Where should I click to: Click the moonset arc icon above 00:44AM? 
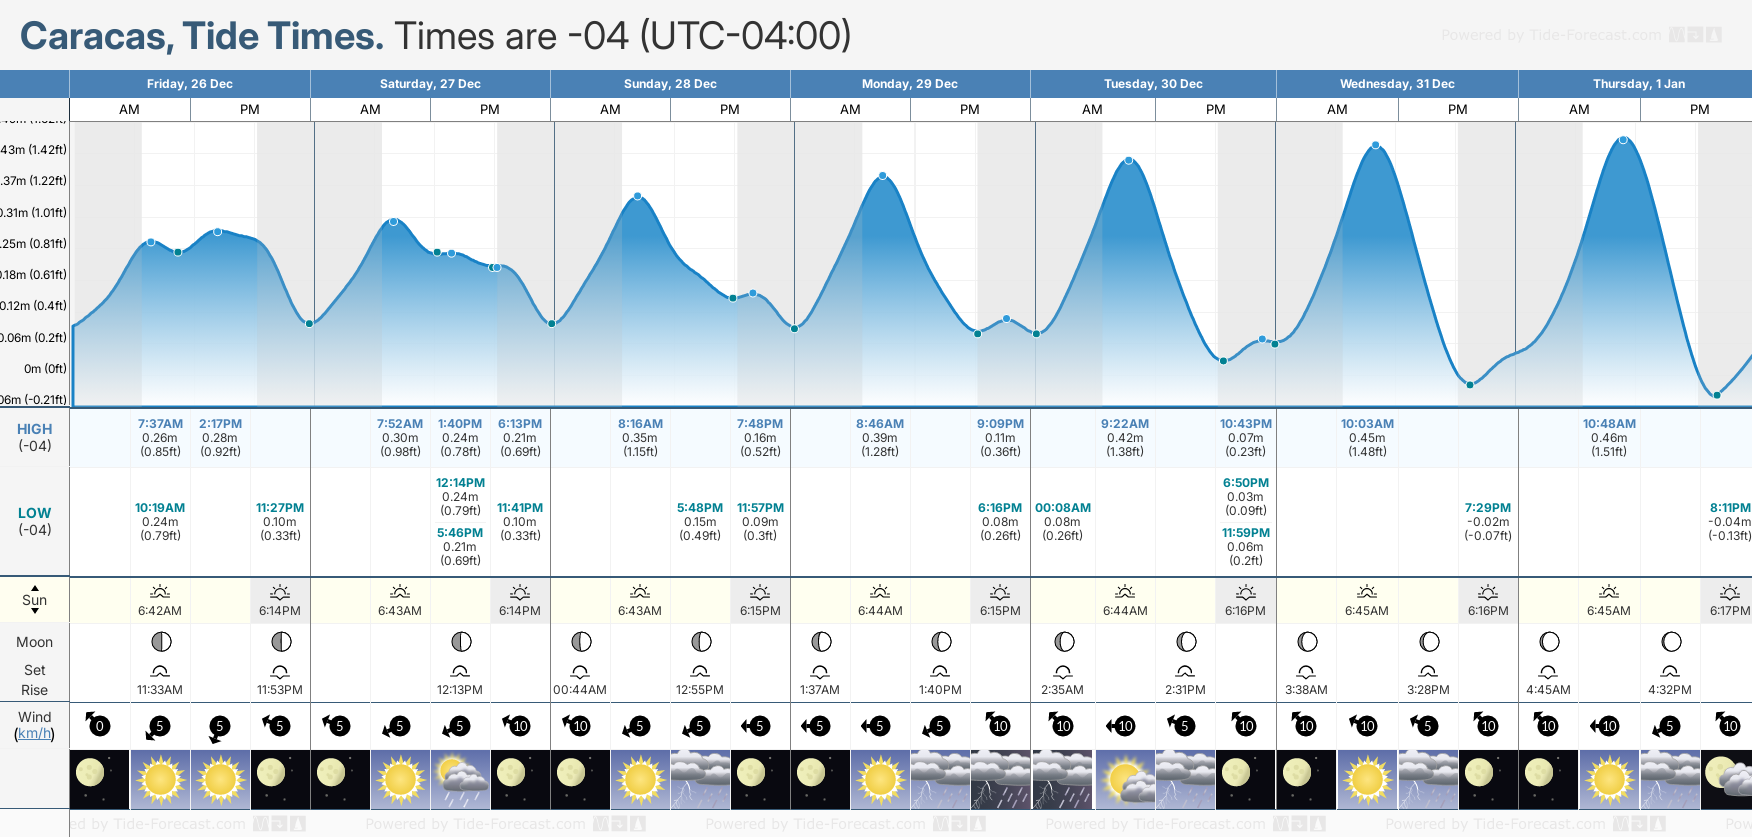(x=580, y=671)
